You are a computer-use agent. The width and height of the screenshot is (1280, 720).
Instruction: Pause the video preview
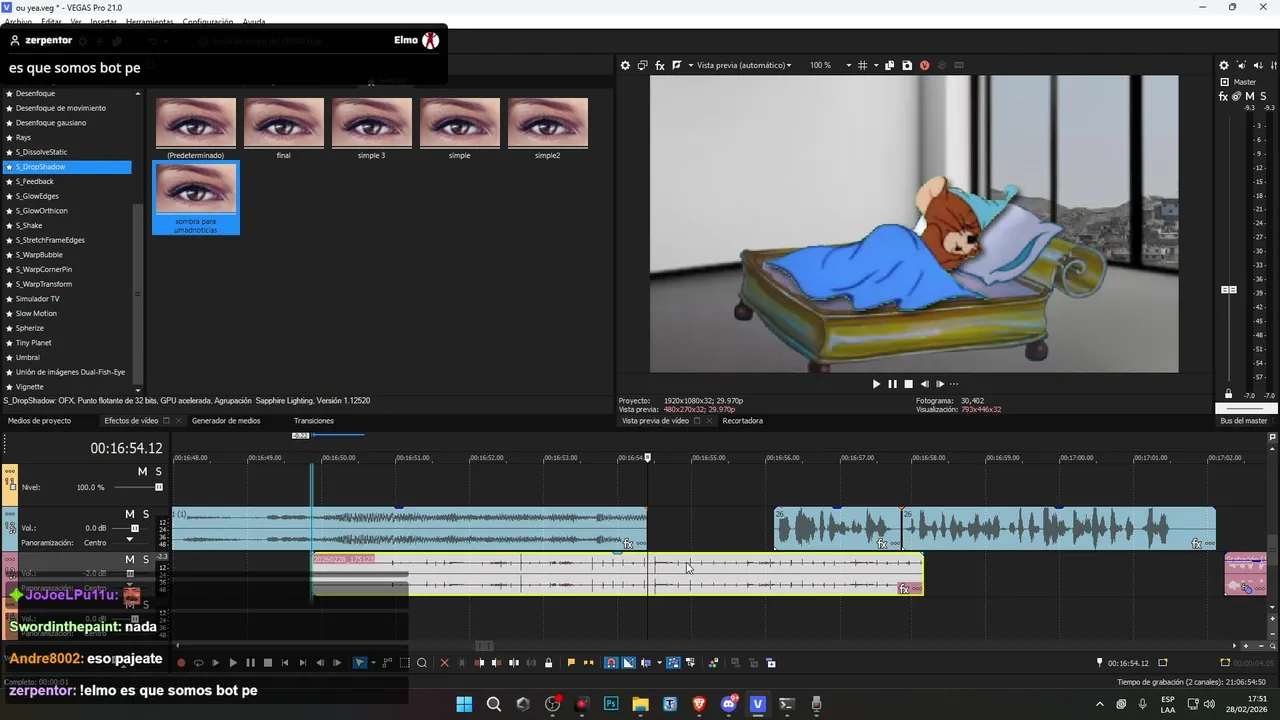pyautogui.click(x=892, y=384)
